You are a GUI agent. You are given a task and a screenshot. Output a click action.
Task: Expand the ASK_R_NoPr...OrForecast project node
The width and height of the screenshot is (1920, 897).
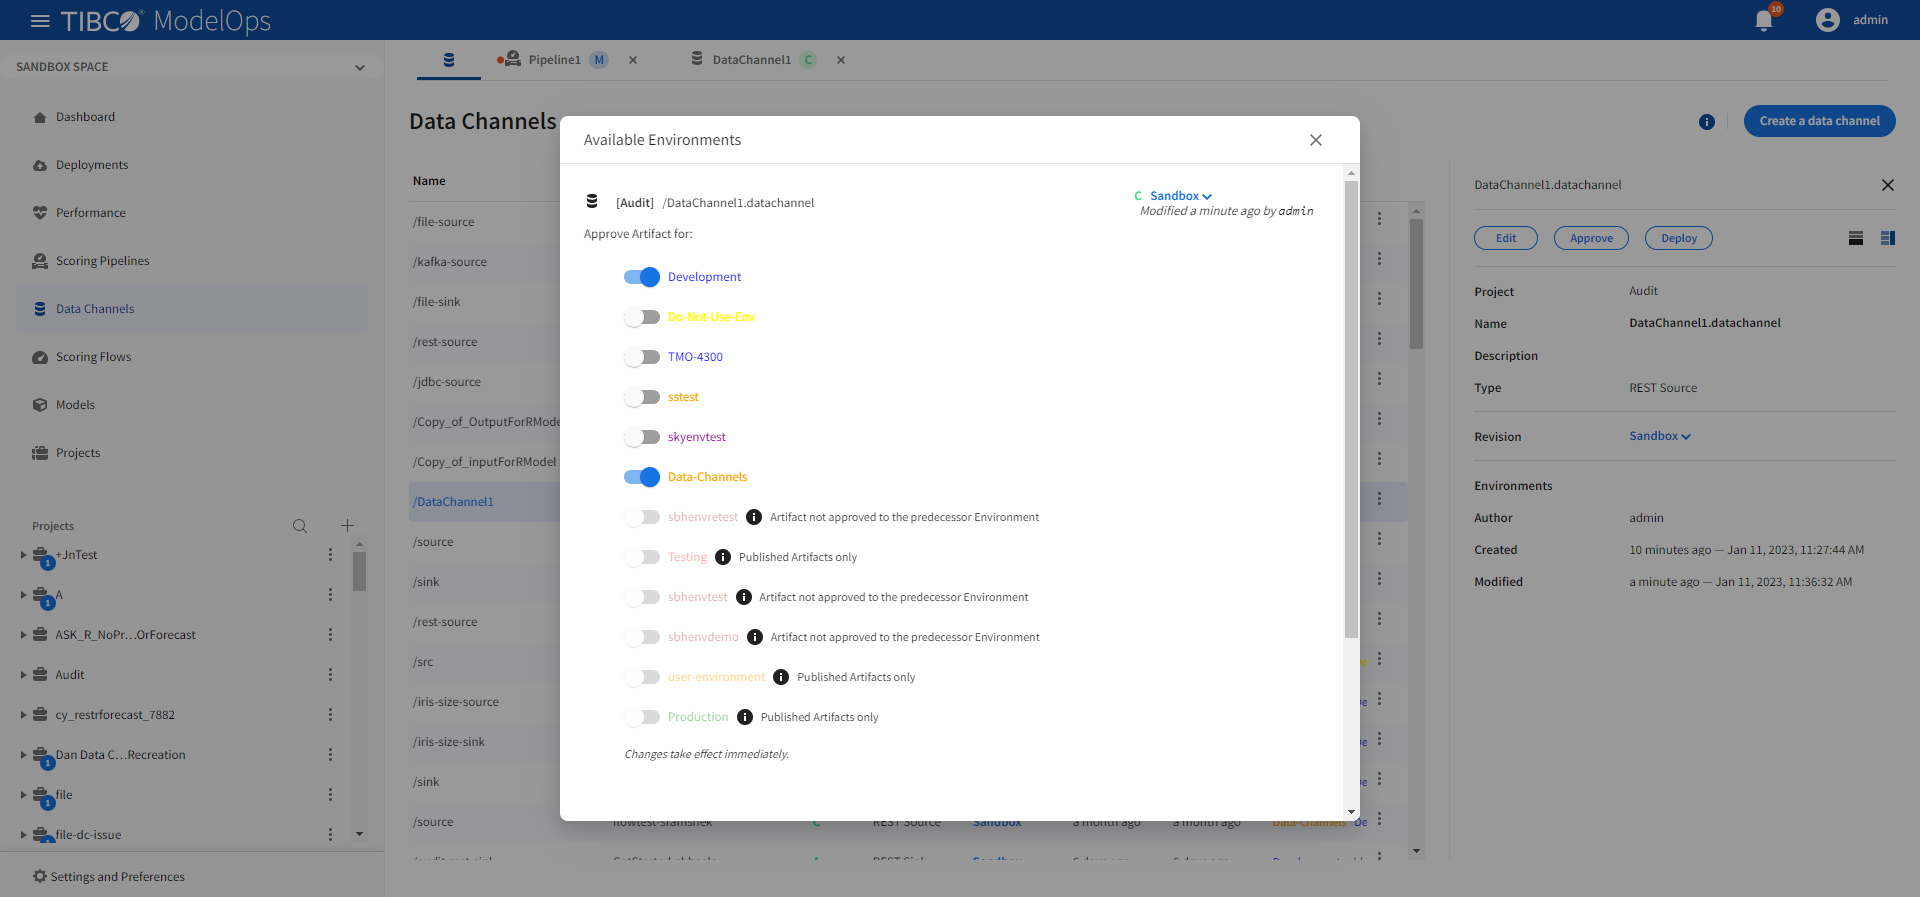23,635
